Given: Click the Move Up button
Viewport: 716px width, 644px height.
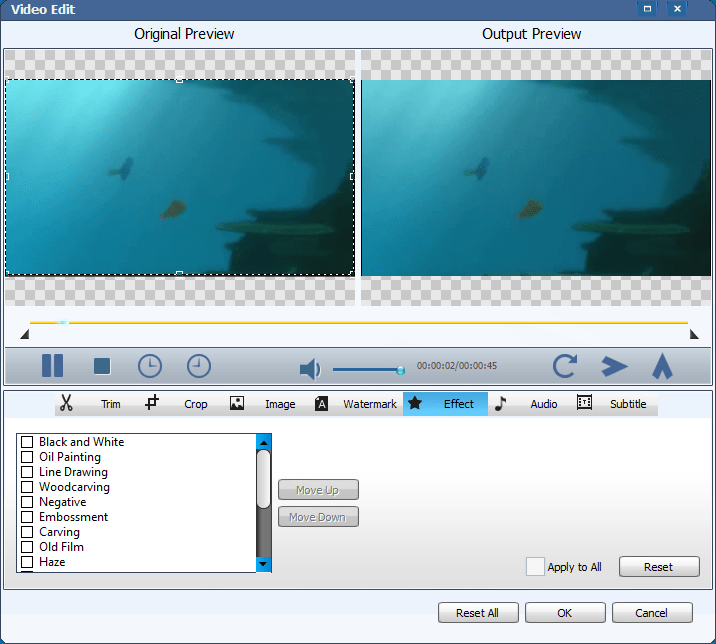Looking at the screenshot, I should 318,490.
